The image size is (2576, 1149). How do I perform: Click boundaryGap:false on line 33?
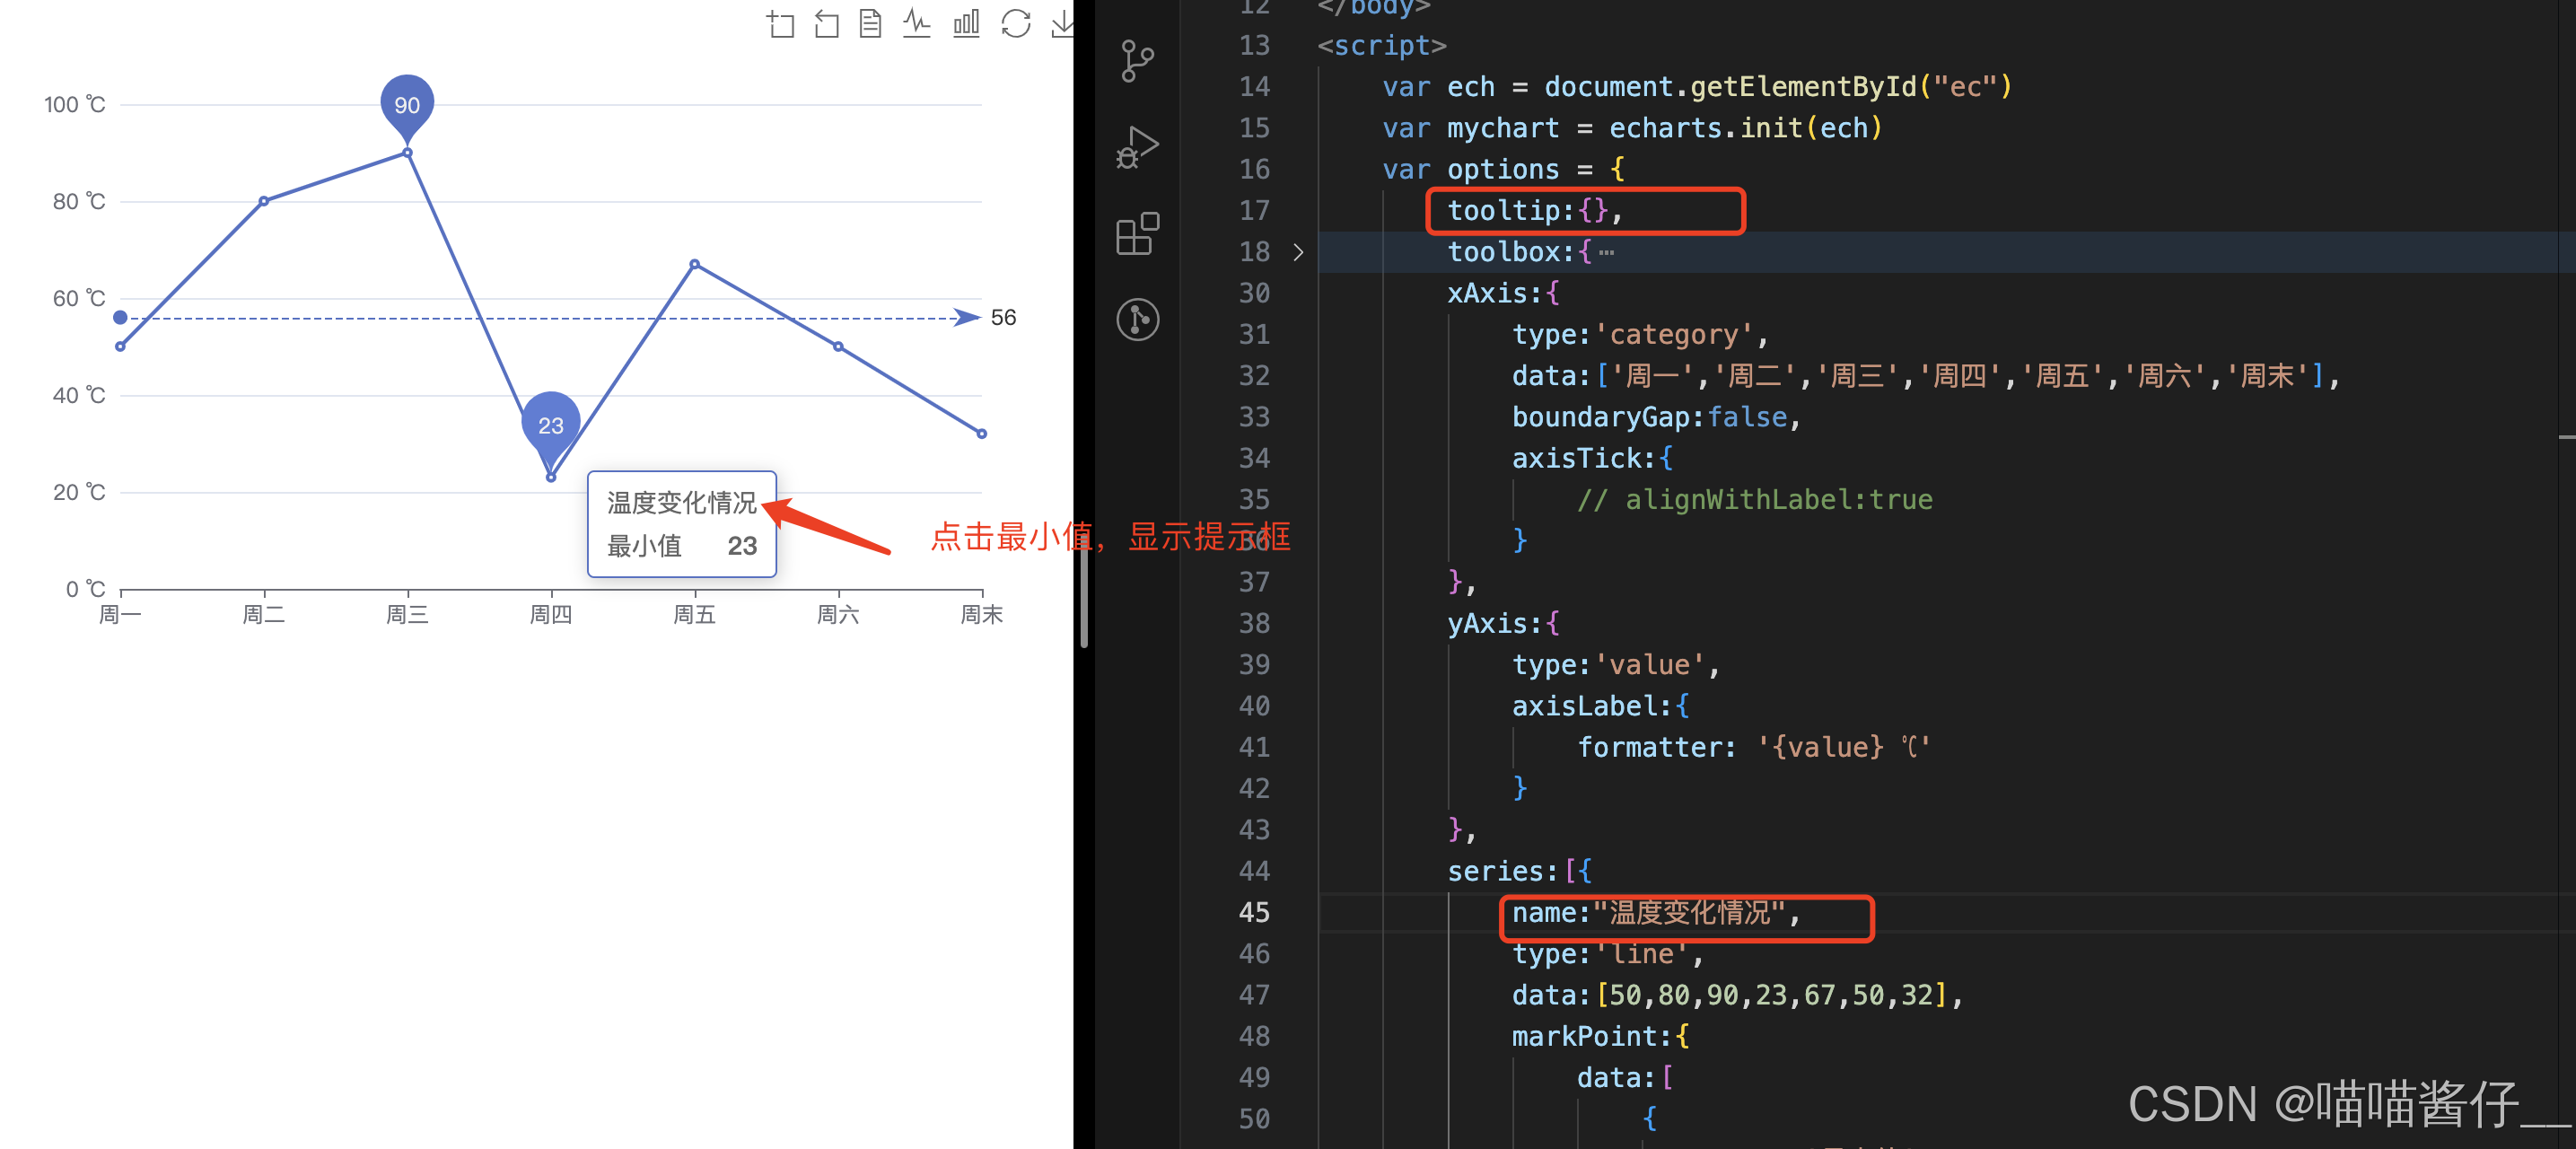(1655, 418)
